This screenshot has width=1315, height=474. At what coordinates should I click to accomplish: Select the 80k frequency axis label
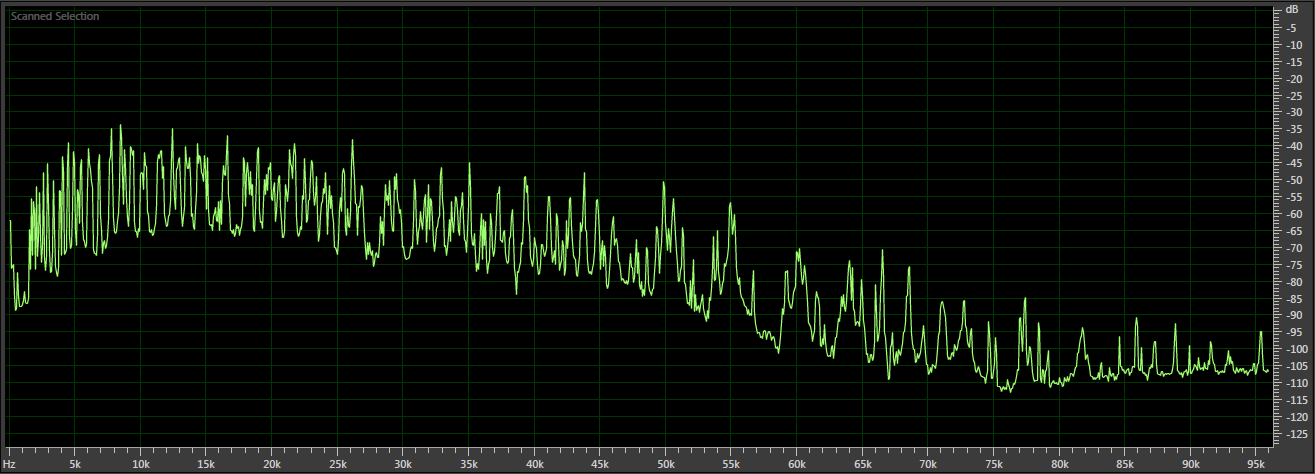(1060, 465)
